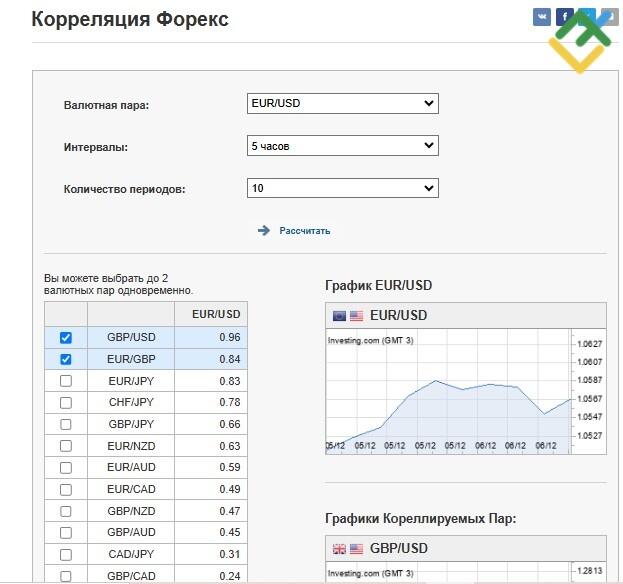Viewport: 623px width, 584px height.
Task: Click the arrow icon beside Рассчитать
Action: coord(263,230)
